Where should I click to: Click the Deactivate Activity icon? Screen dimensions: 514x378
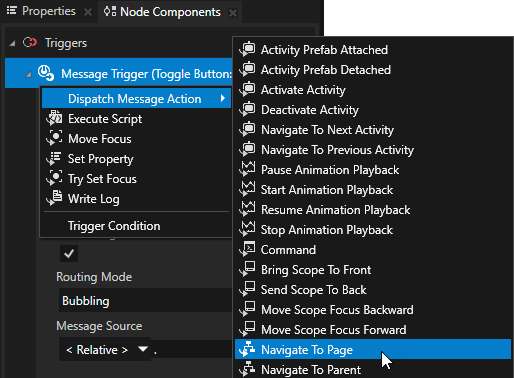coord(247,109)
